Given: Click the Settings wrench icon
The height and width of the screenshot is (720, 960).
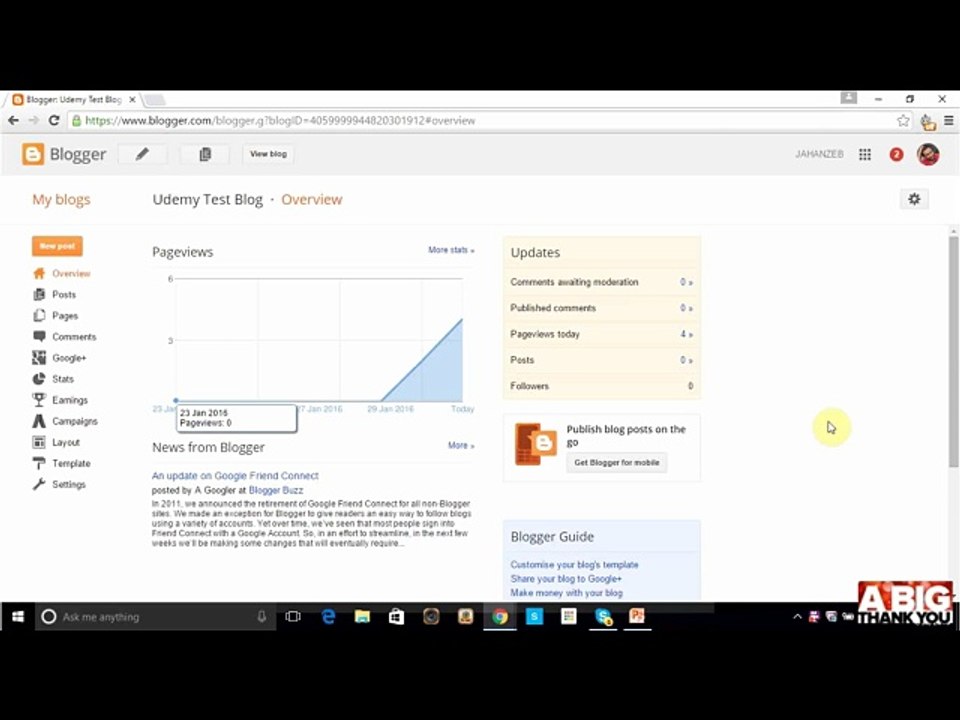Looking at the screenshot, I should click(x=39, y=484).
